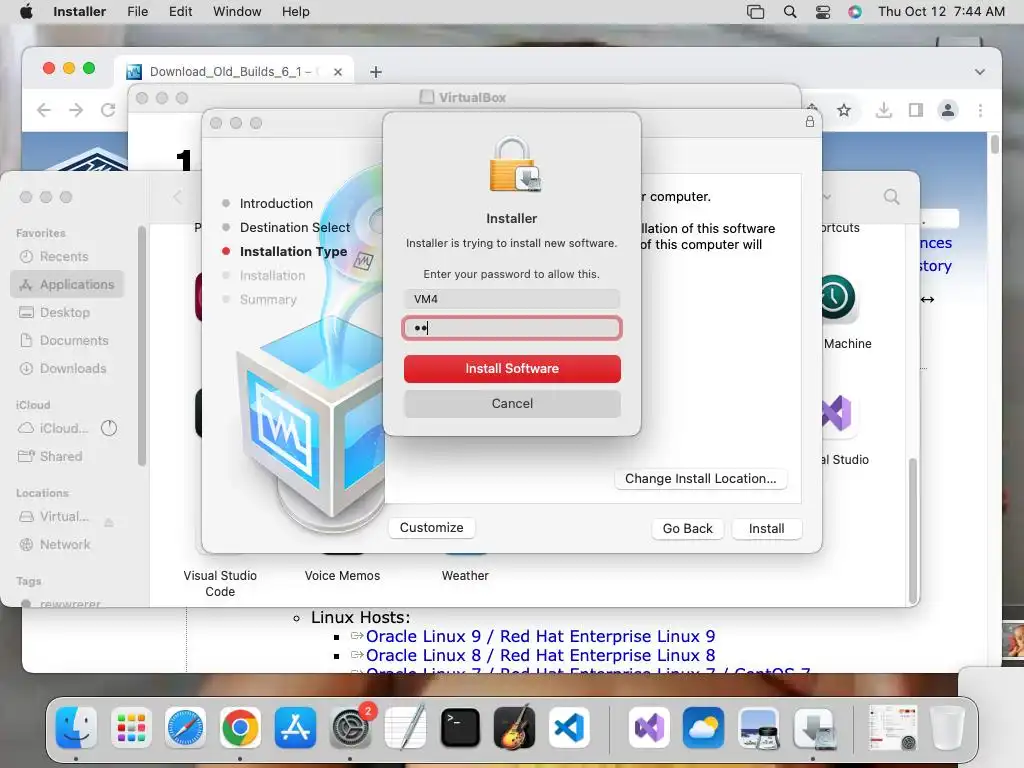Click the Finder window search icon

point(891,197)
